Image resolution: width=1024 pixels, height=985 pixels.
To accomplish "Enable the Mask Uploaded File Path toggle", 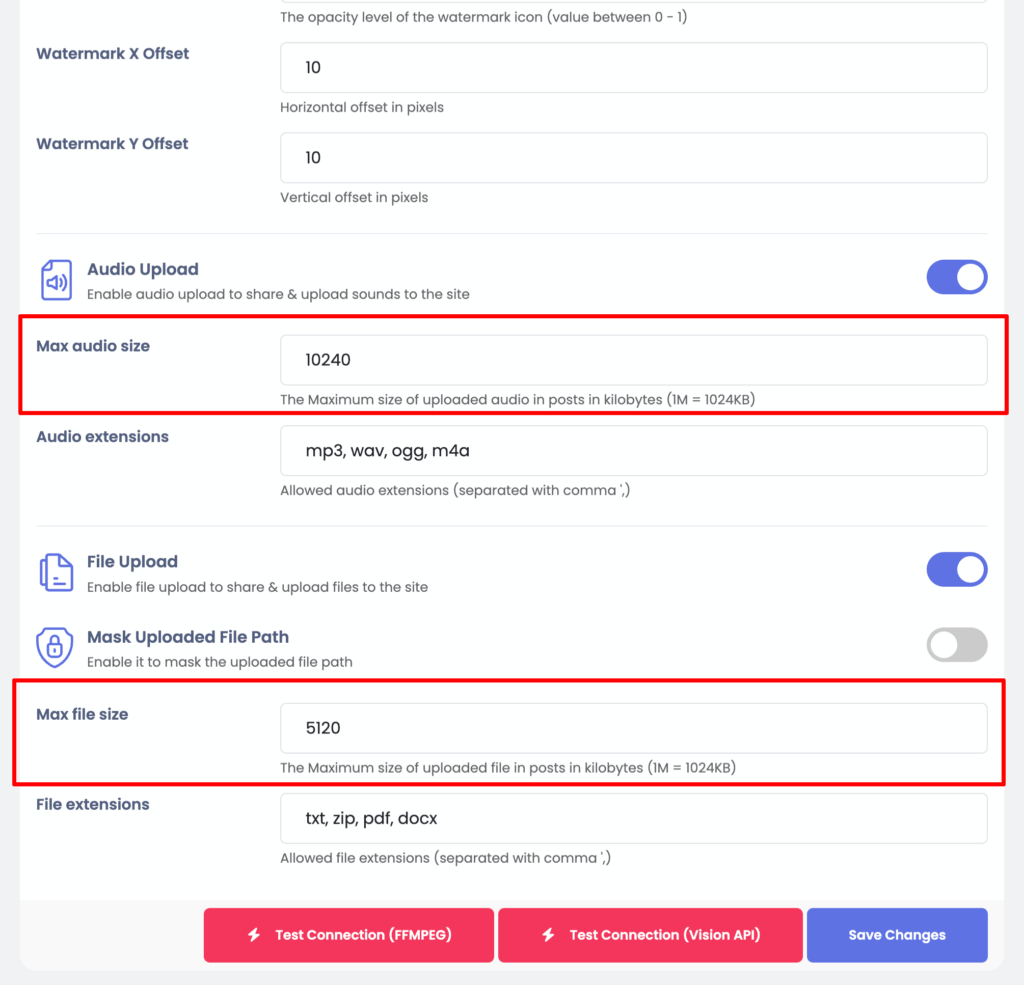I will pyautogui.click(x=956, y=645).
